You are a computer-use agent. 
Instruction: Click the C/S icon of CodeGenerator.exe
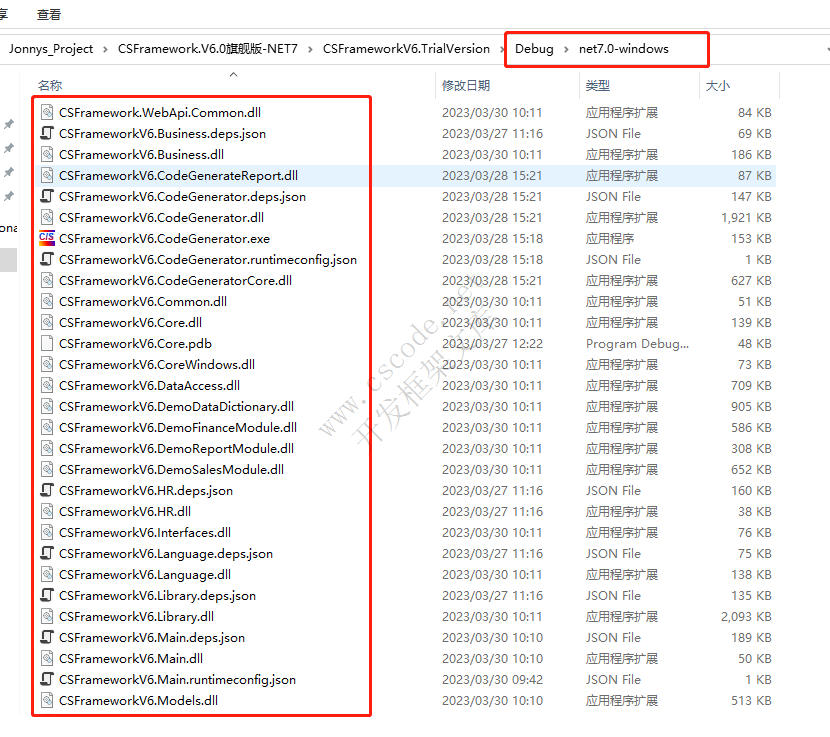[x=47, y=238]
